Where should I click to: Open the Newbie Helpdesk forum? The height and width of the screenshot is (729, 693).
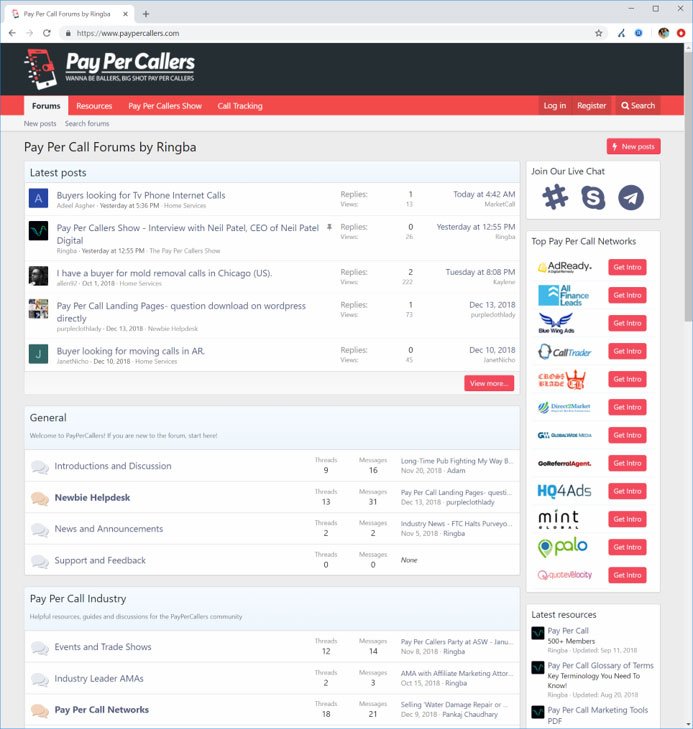(92, 497)
